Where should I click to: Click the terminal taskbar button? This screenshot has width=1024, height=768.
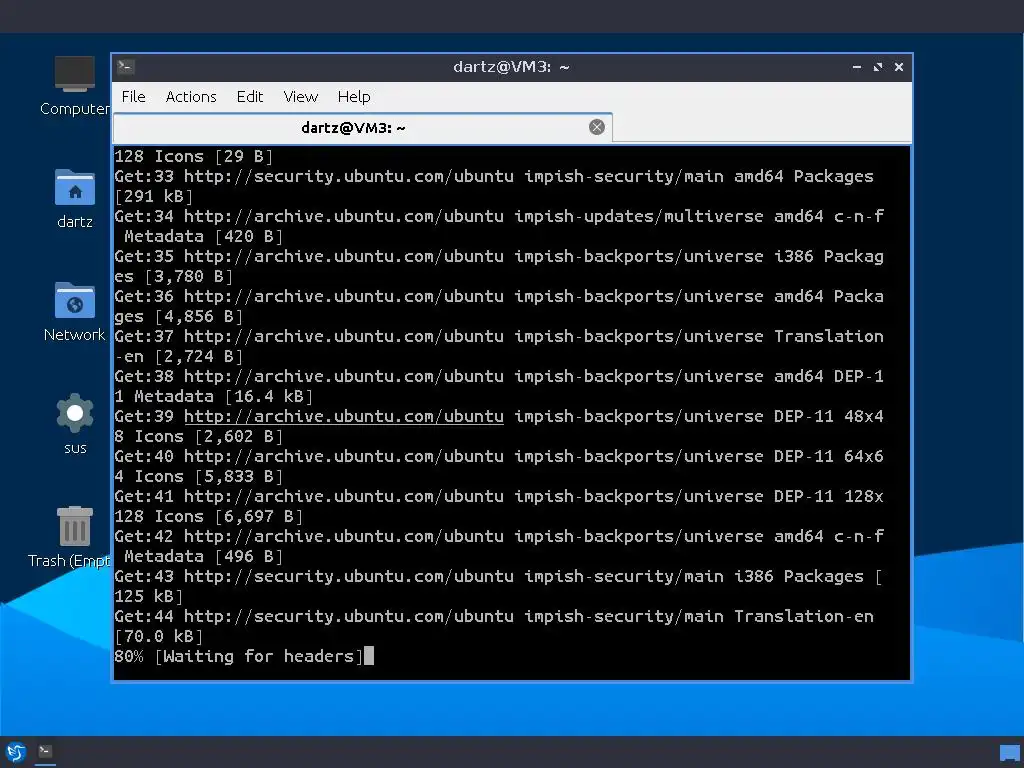click(x=45, y=752)
